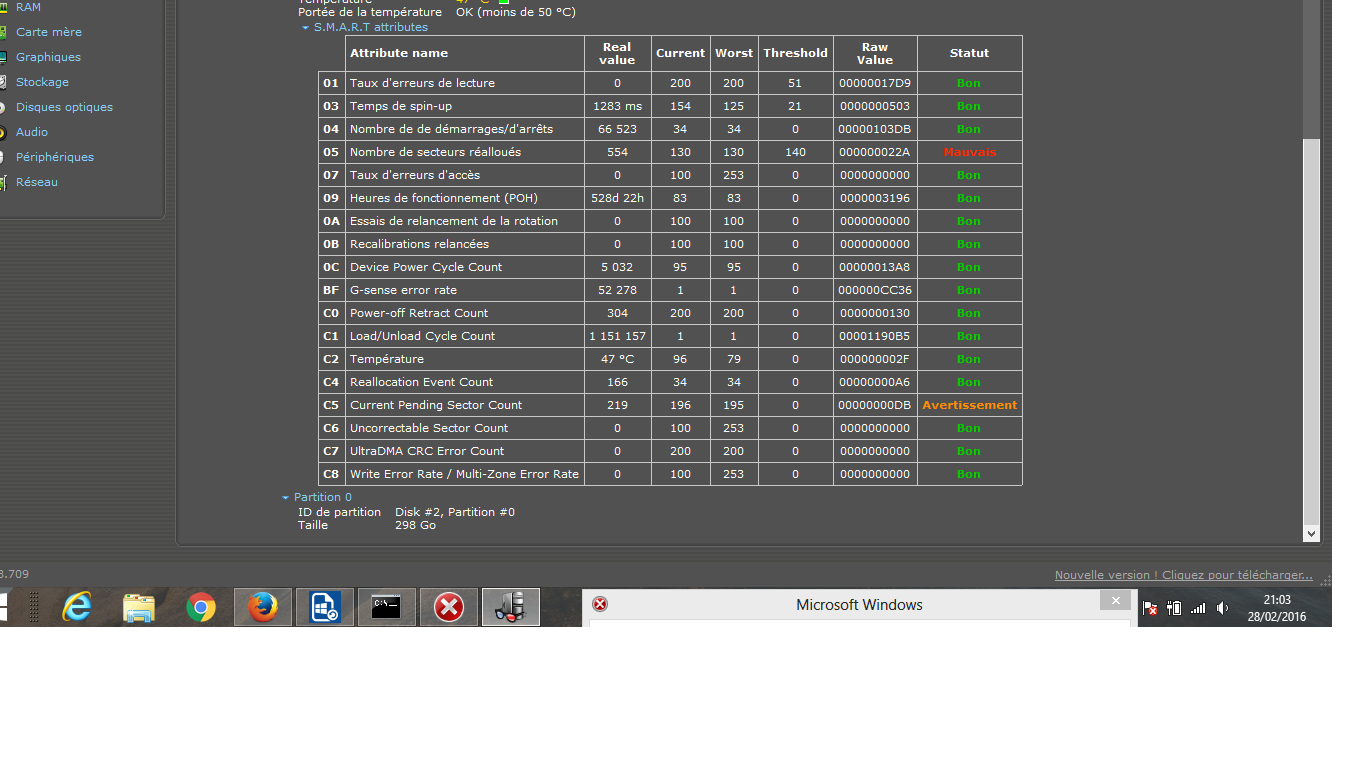Viewport: 1366px width, 768px height.
Task: Open Internet Explorer from the taskbar
Action: click(x=77, y=607)
